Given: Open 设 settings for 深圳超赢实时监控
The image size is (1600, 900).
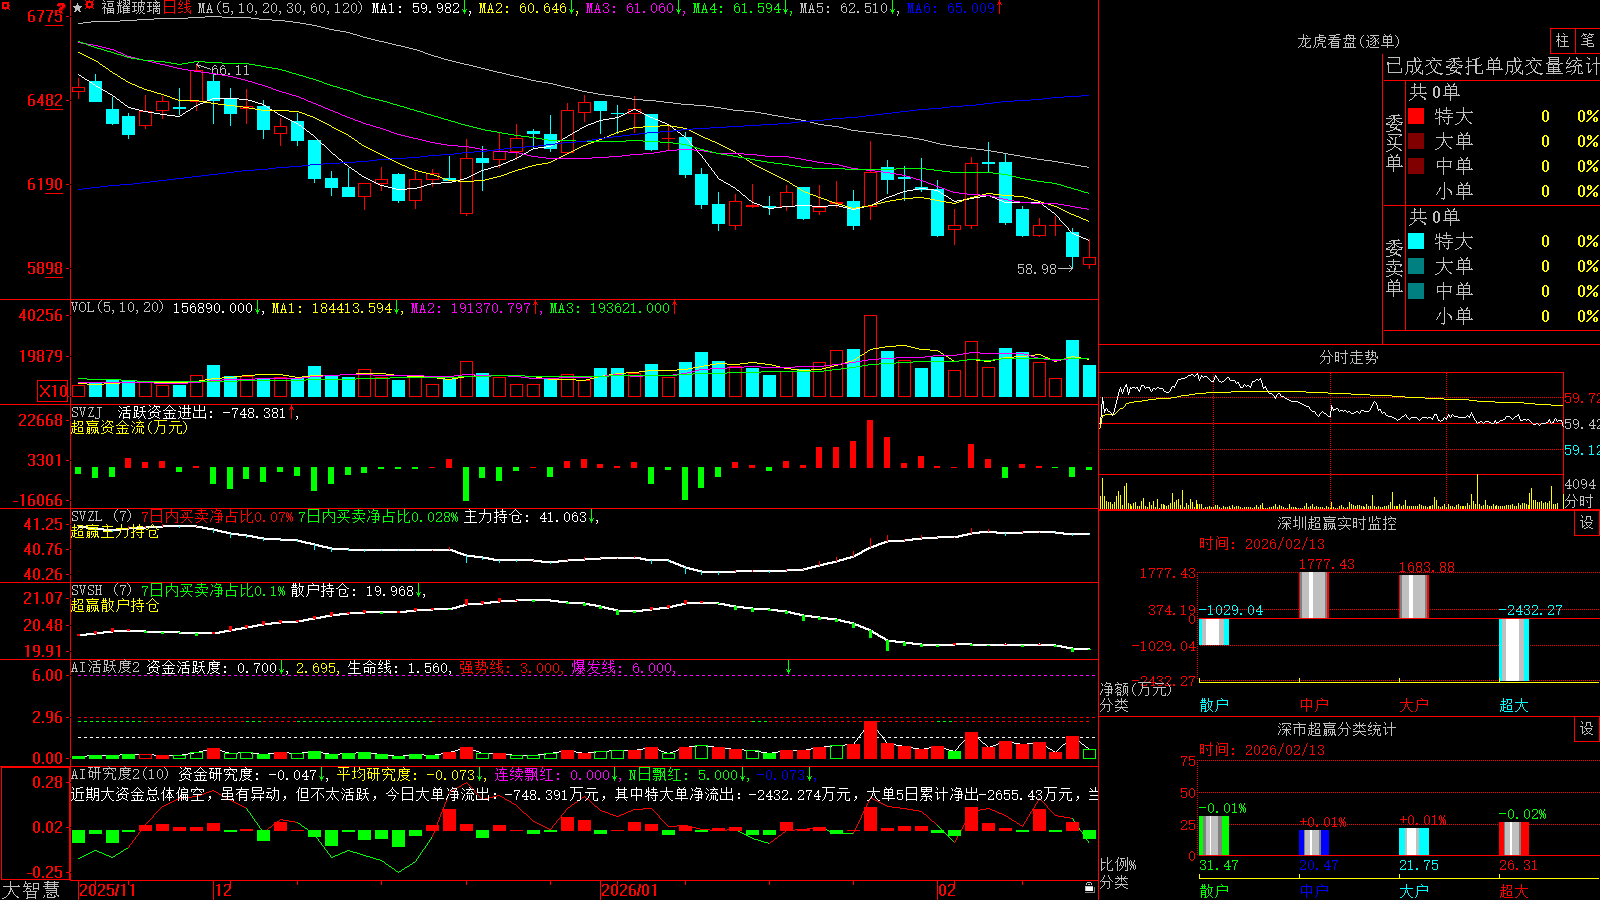Looking at the screenshot, I should click(1587, 523).
